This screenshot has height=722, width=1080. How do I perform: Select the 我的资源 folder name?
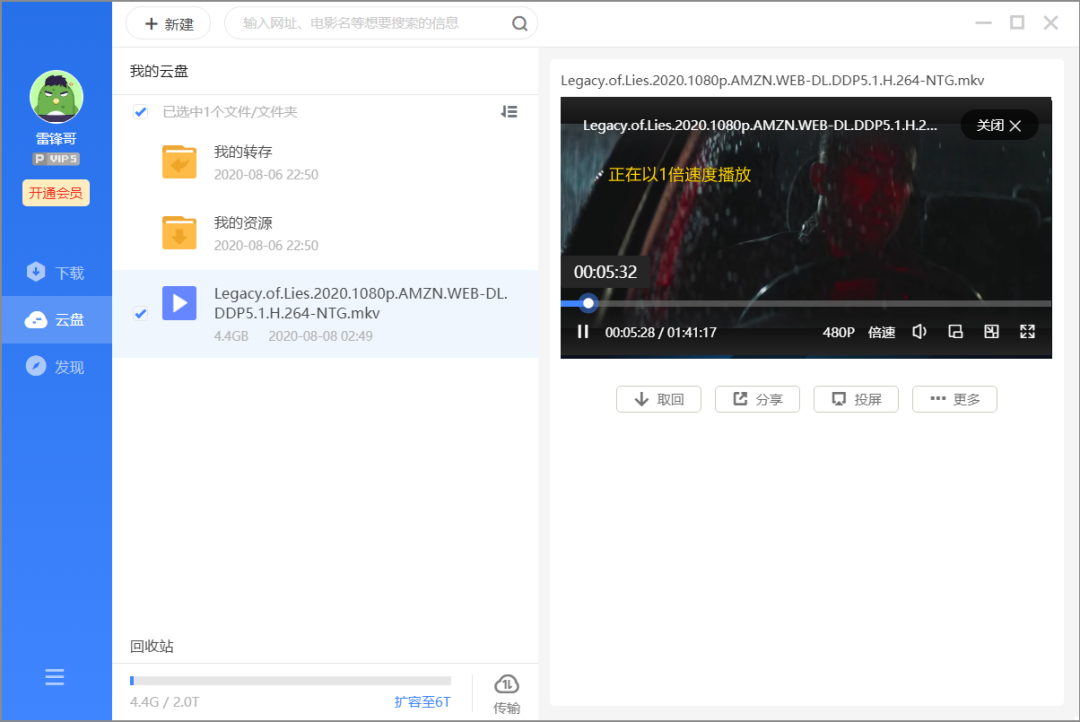[x=243, y=223]
